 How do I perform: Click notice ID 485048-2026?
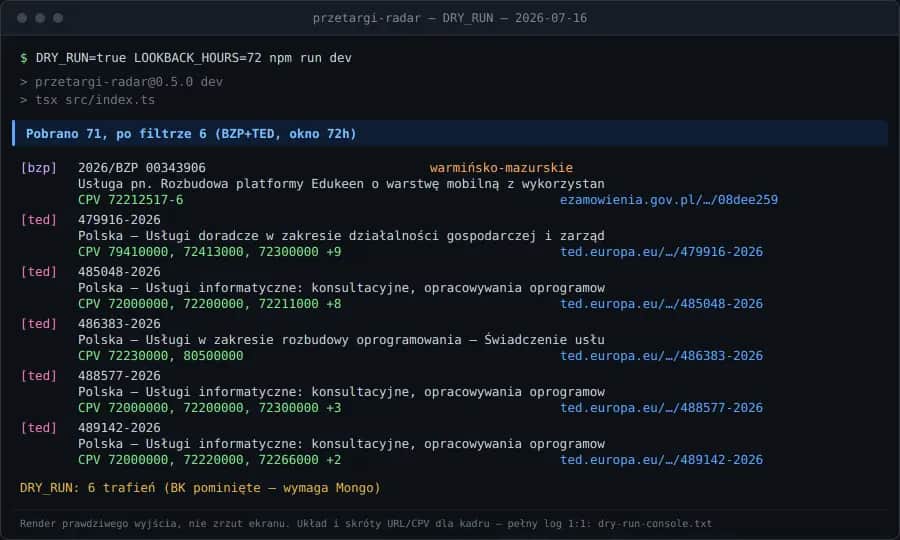click(x=119, y=272)
